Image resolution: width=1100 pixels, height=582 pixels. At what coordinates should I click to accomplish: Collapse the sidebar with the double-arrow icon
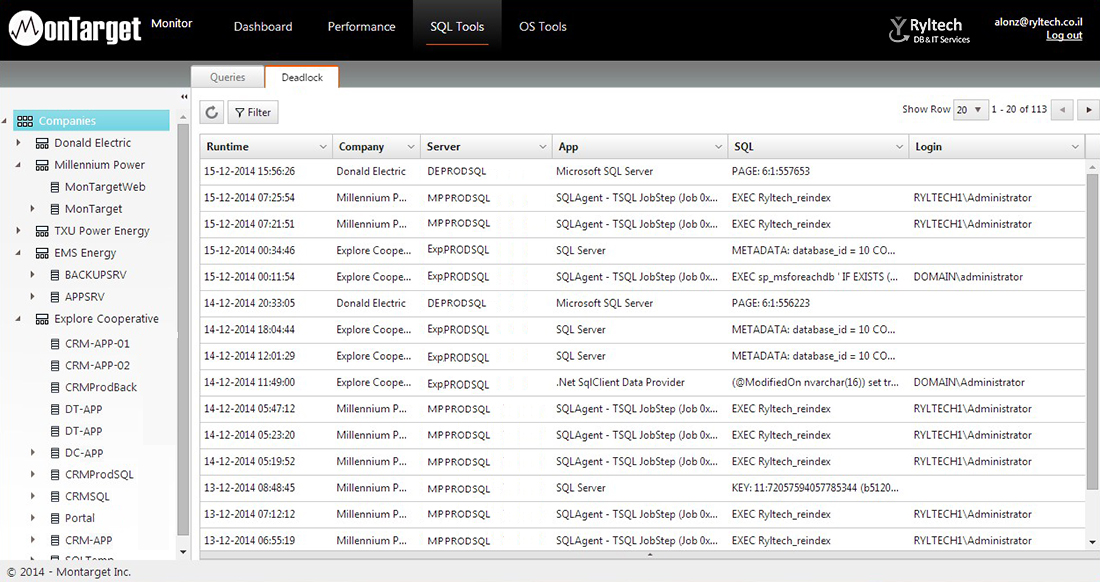click(184, 97)
